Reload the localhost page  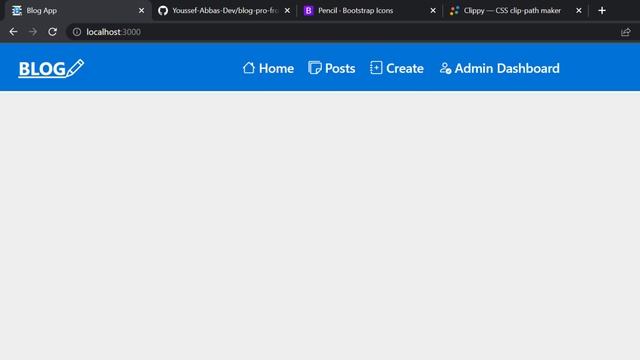tap(53, 32)
